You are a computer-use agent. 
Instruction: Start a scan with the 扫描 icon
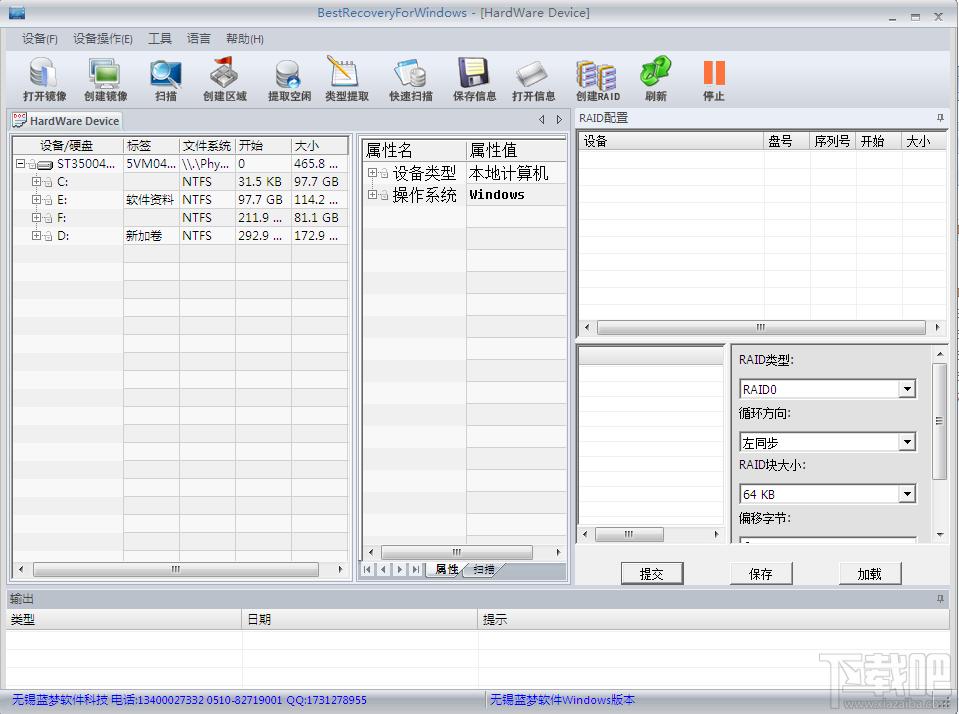[165, 75]
